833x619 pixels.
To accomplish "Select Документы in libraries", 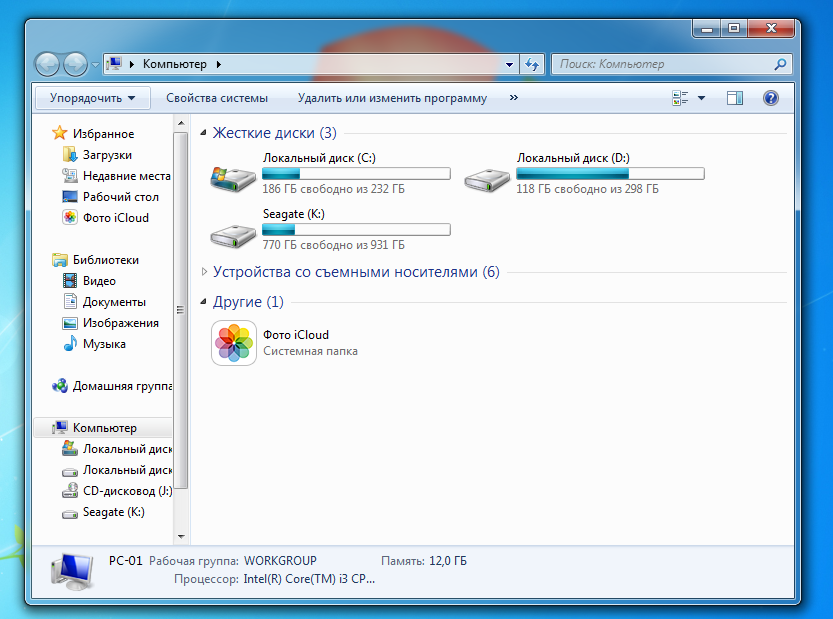I will point(114,301).
